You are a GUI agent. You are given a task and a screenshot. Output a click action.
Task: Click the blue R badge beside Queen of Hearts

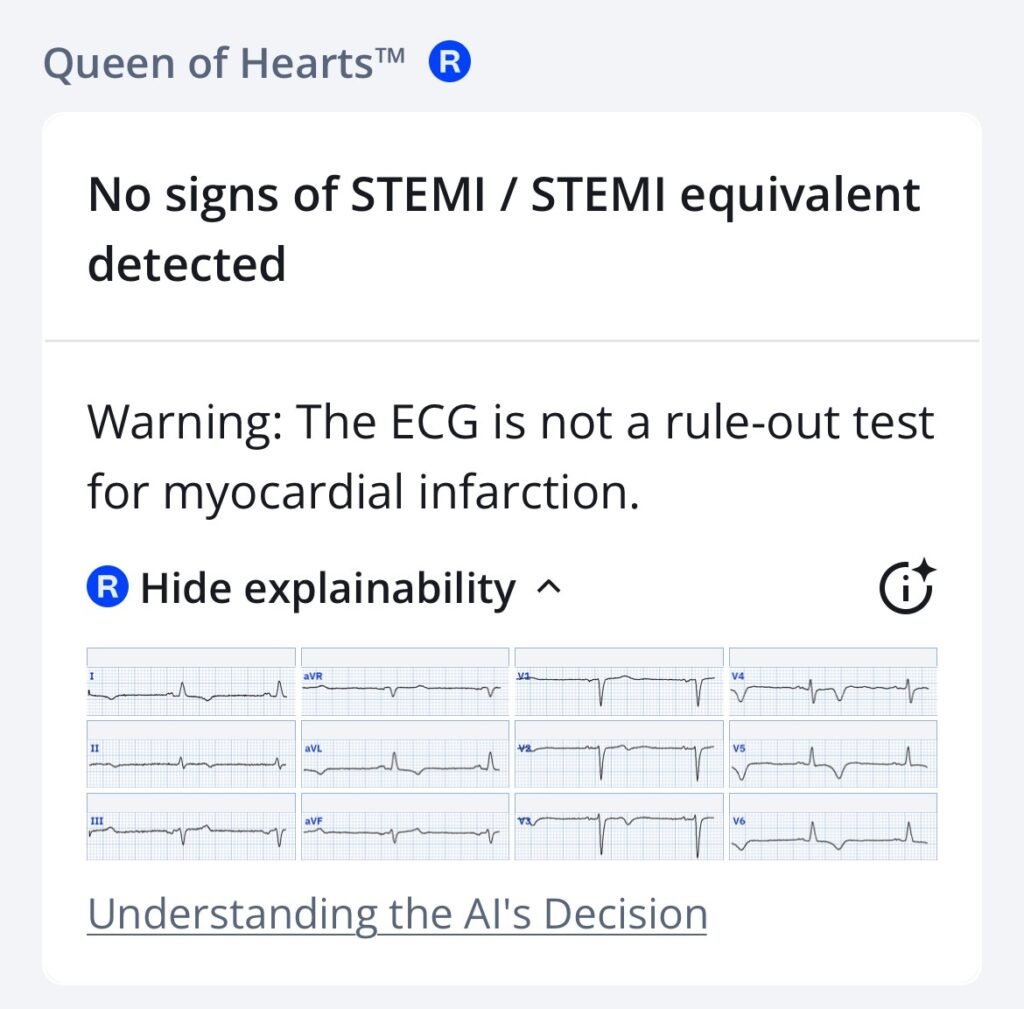[450, 64]
